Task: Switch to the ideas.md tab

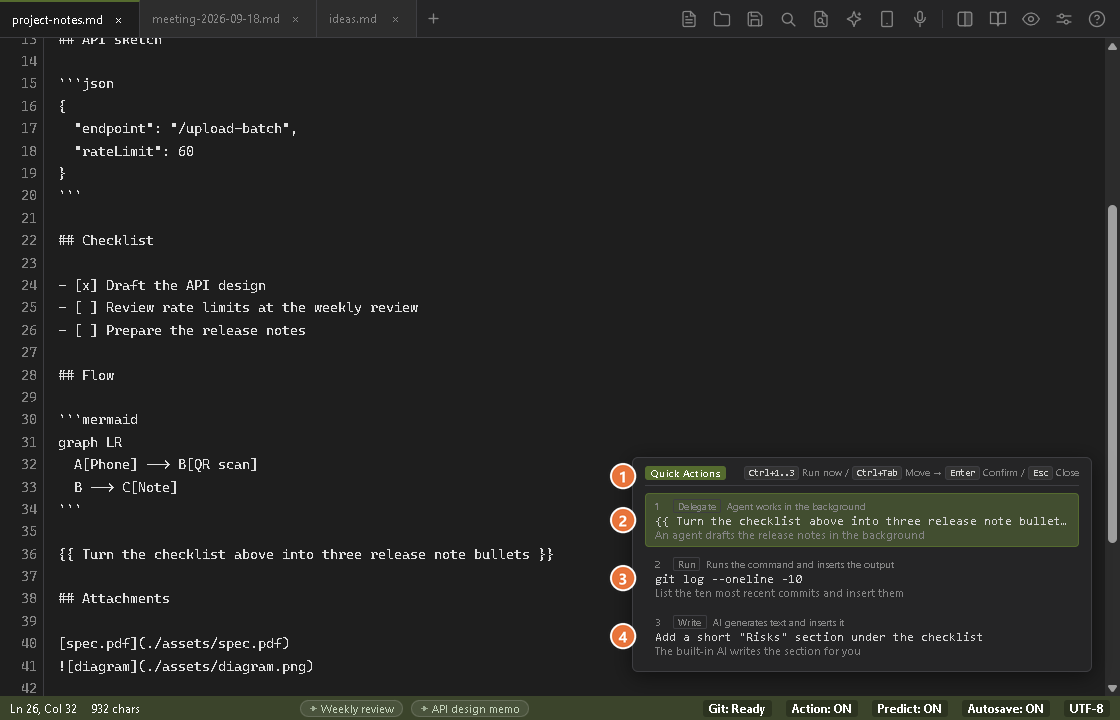Action: coord(353,19)
